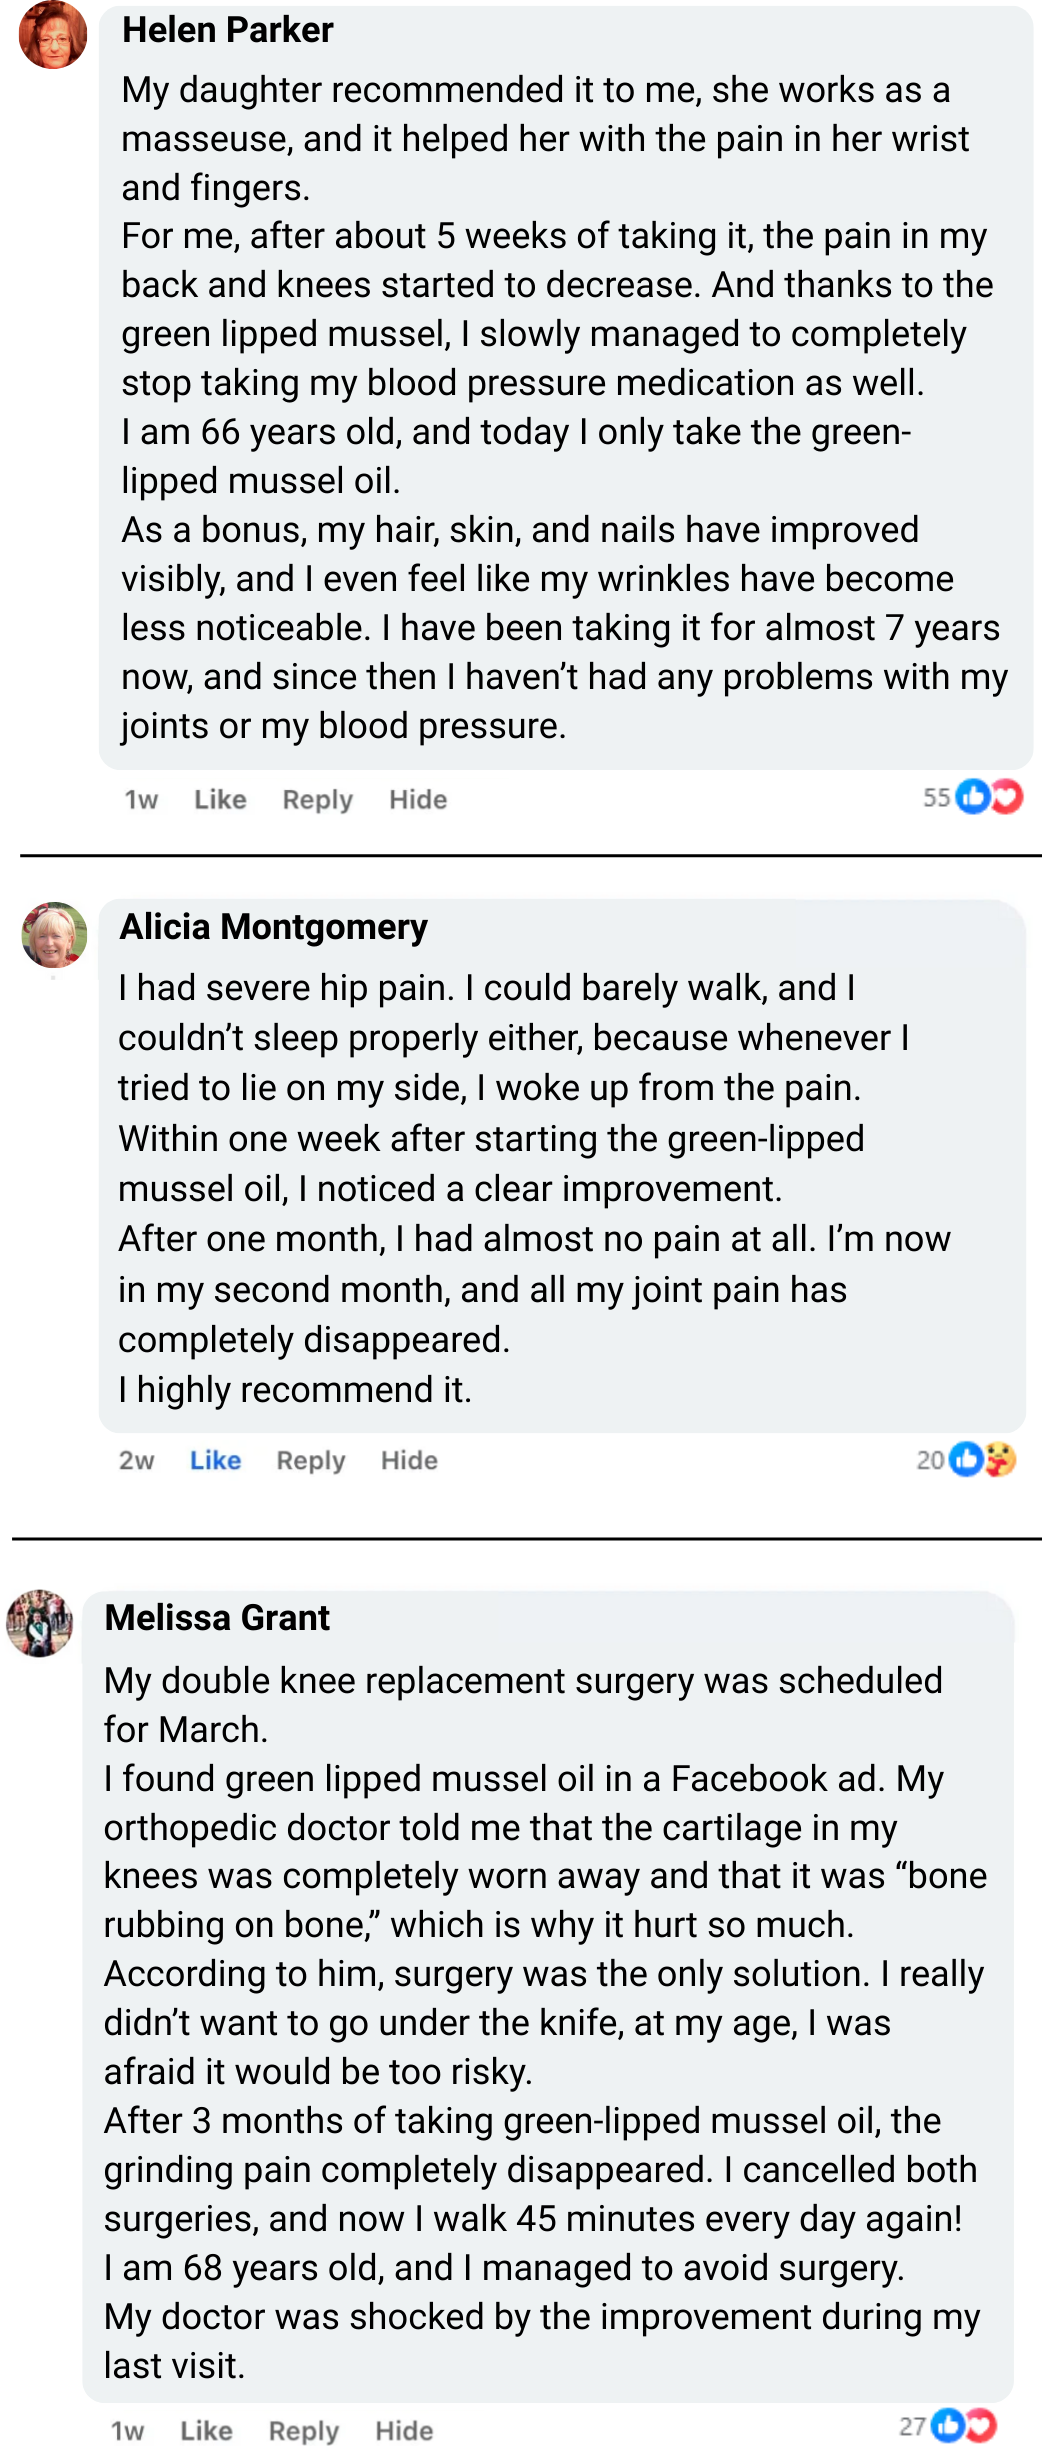
Task: Click like reaction icon on Melissa's comment
Action: pyautogui.click(x=948, y=2426)
